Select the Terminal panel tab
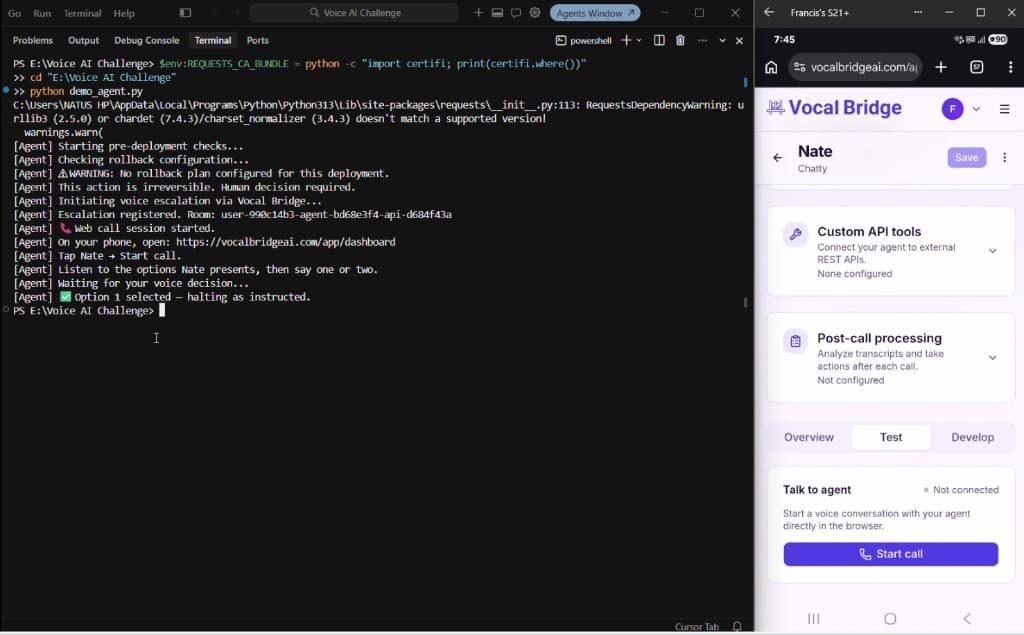The image size is (1024, 635). click(x=213, y=41)
